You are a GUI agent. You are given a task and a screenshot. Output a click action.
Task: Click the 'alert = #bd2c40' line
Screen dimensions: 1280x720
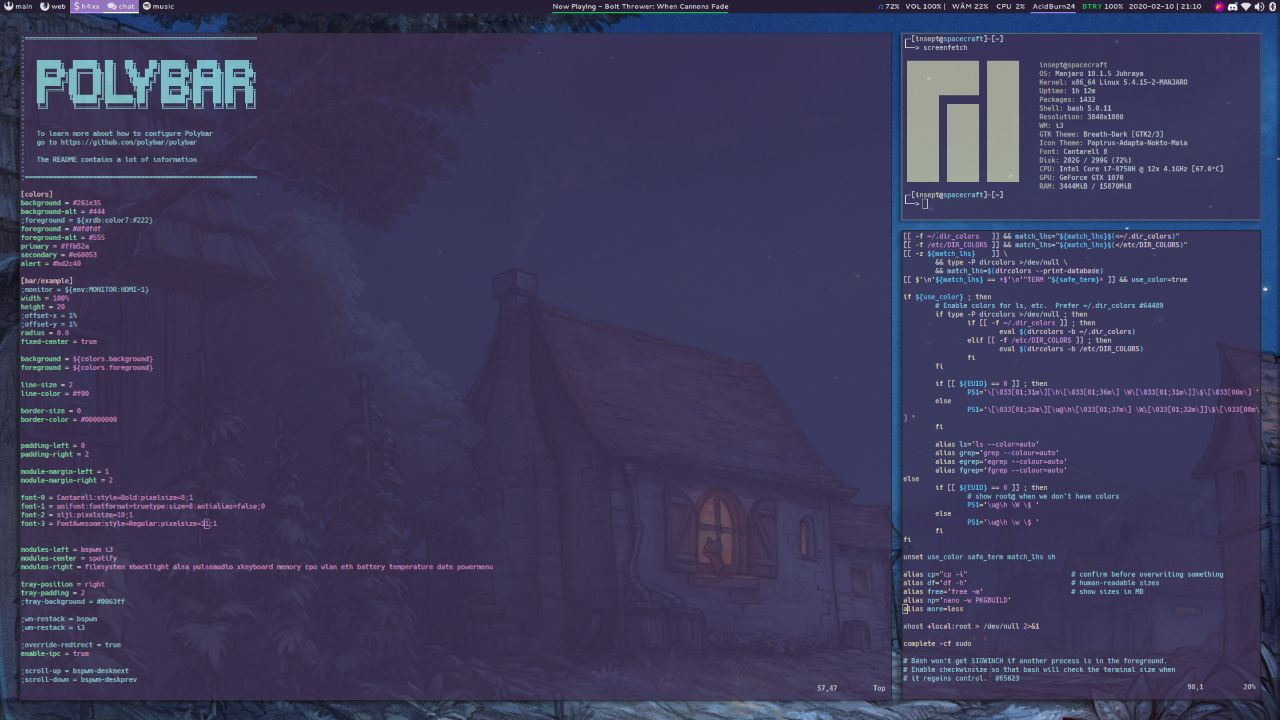51,264
